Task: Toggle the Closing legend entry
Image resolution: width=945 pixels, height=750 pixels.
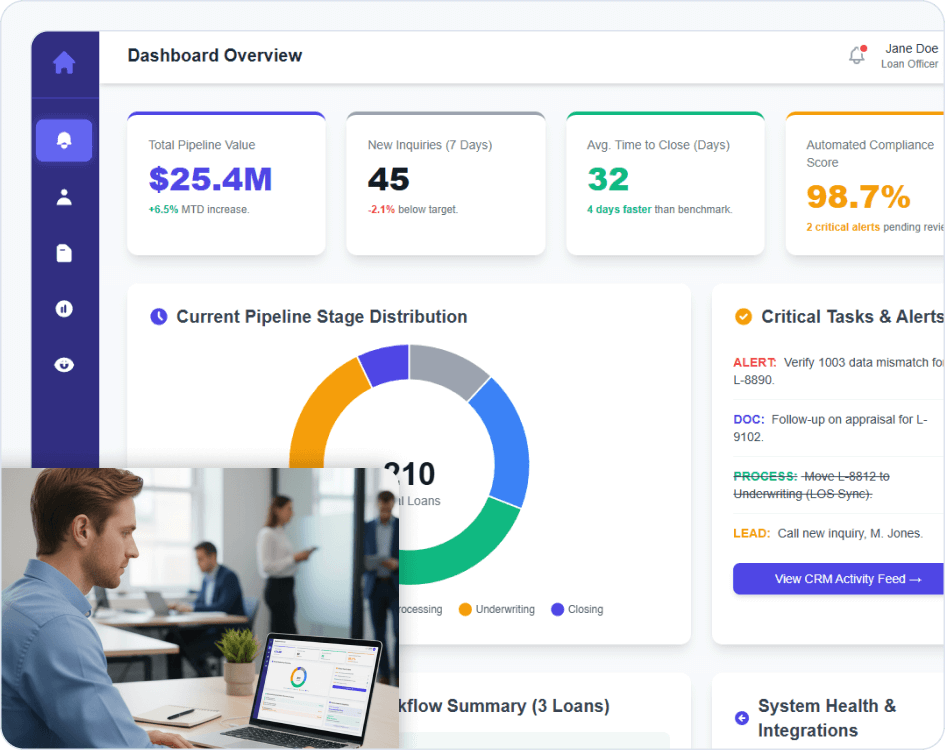Action: [x=577, y=609]
